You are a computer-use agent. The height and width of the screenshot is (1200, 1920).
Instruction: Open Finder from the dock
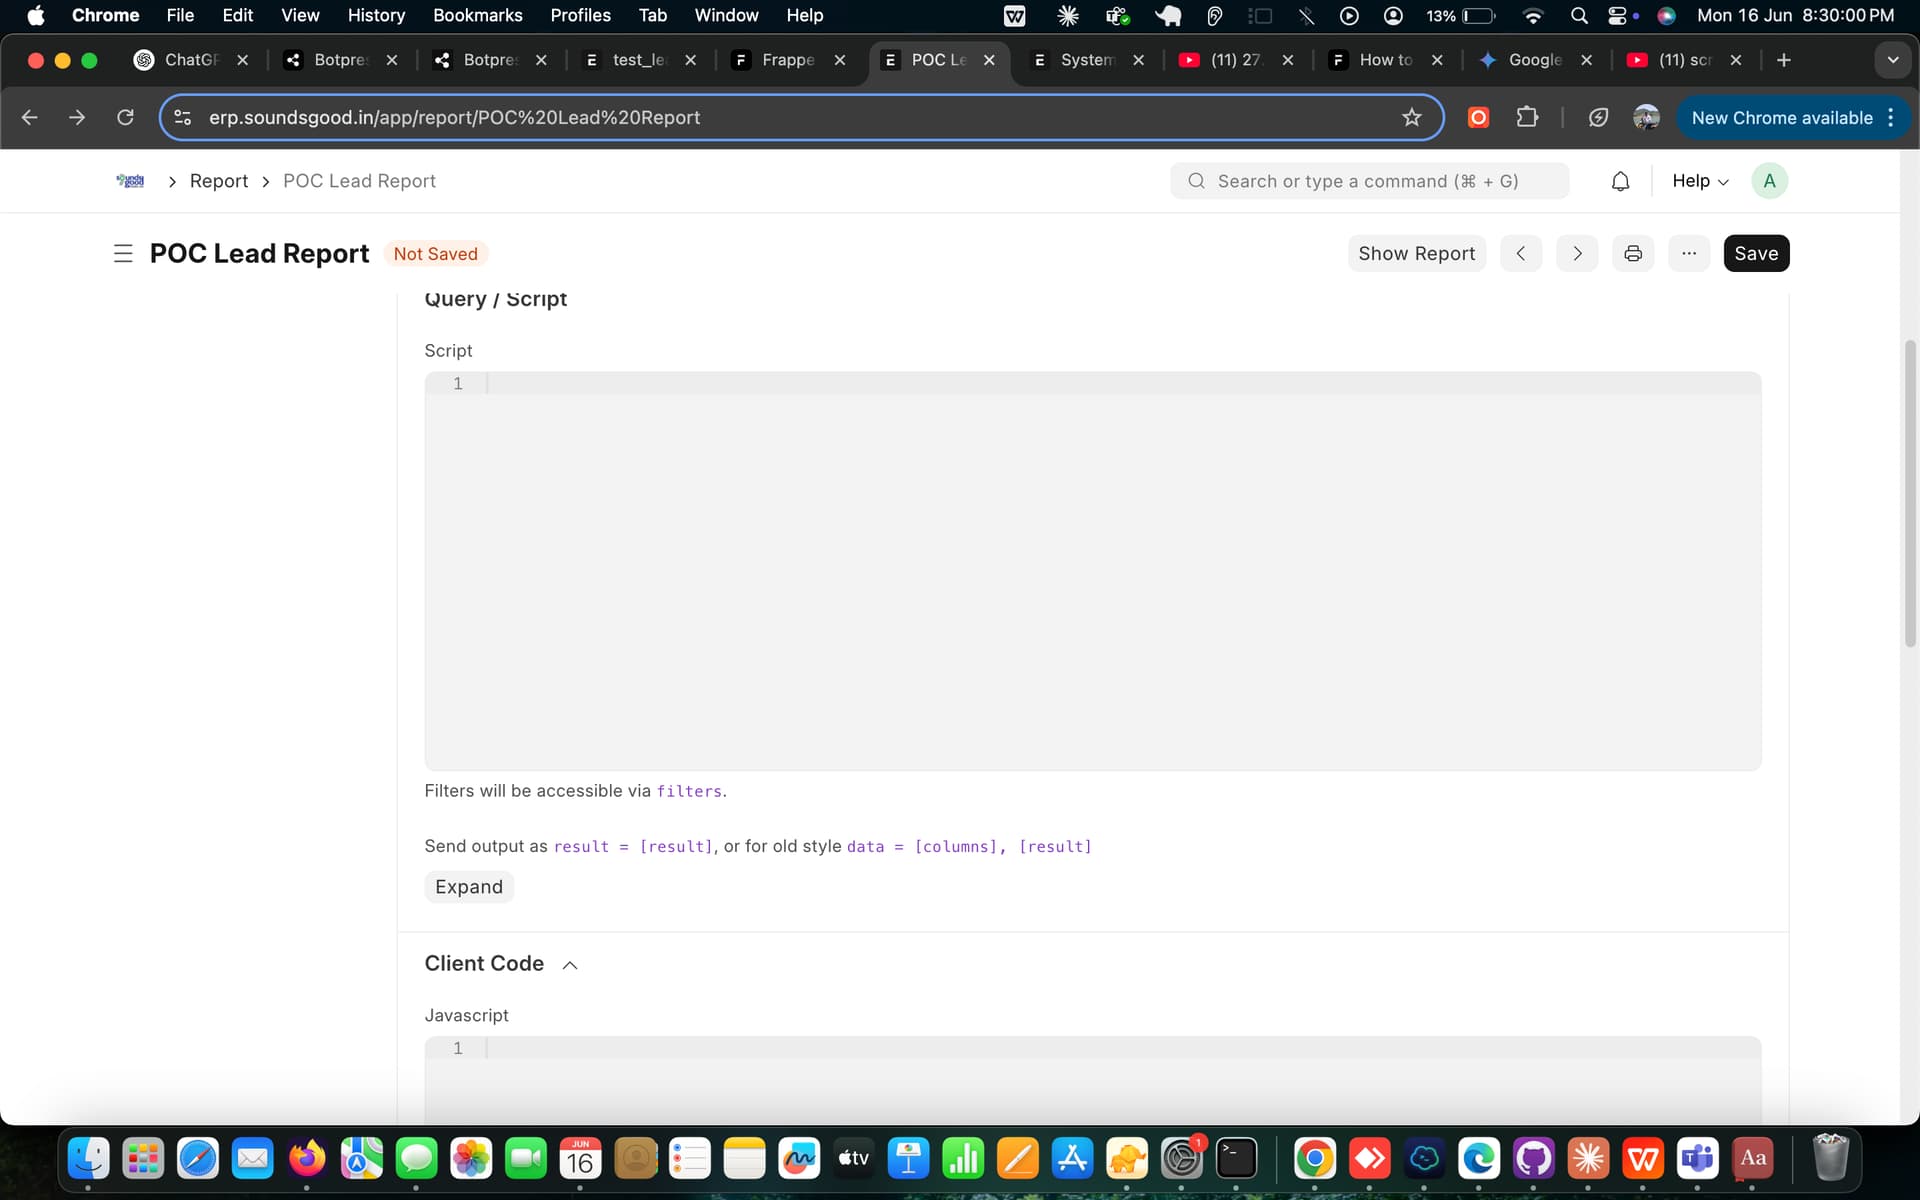(x=88, y=1159)
